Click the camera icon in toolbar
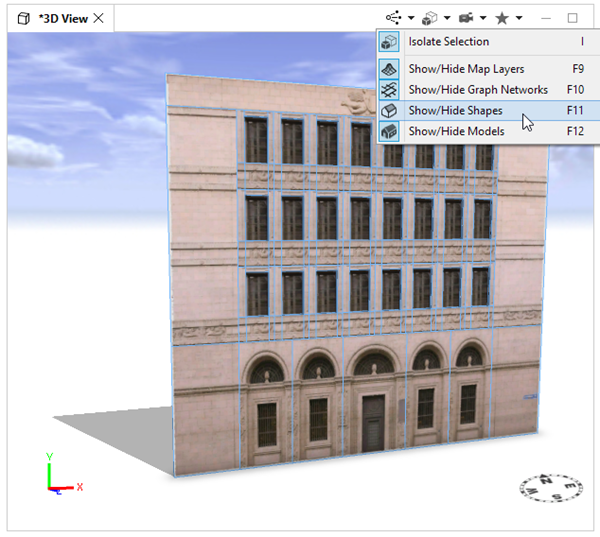 (x=467, y=18)
